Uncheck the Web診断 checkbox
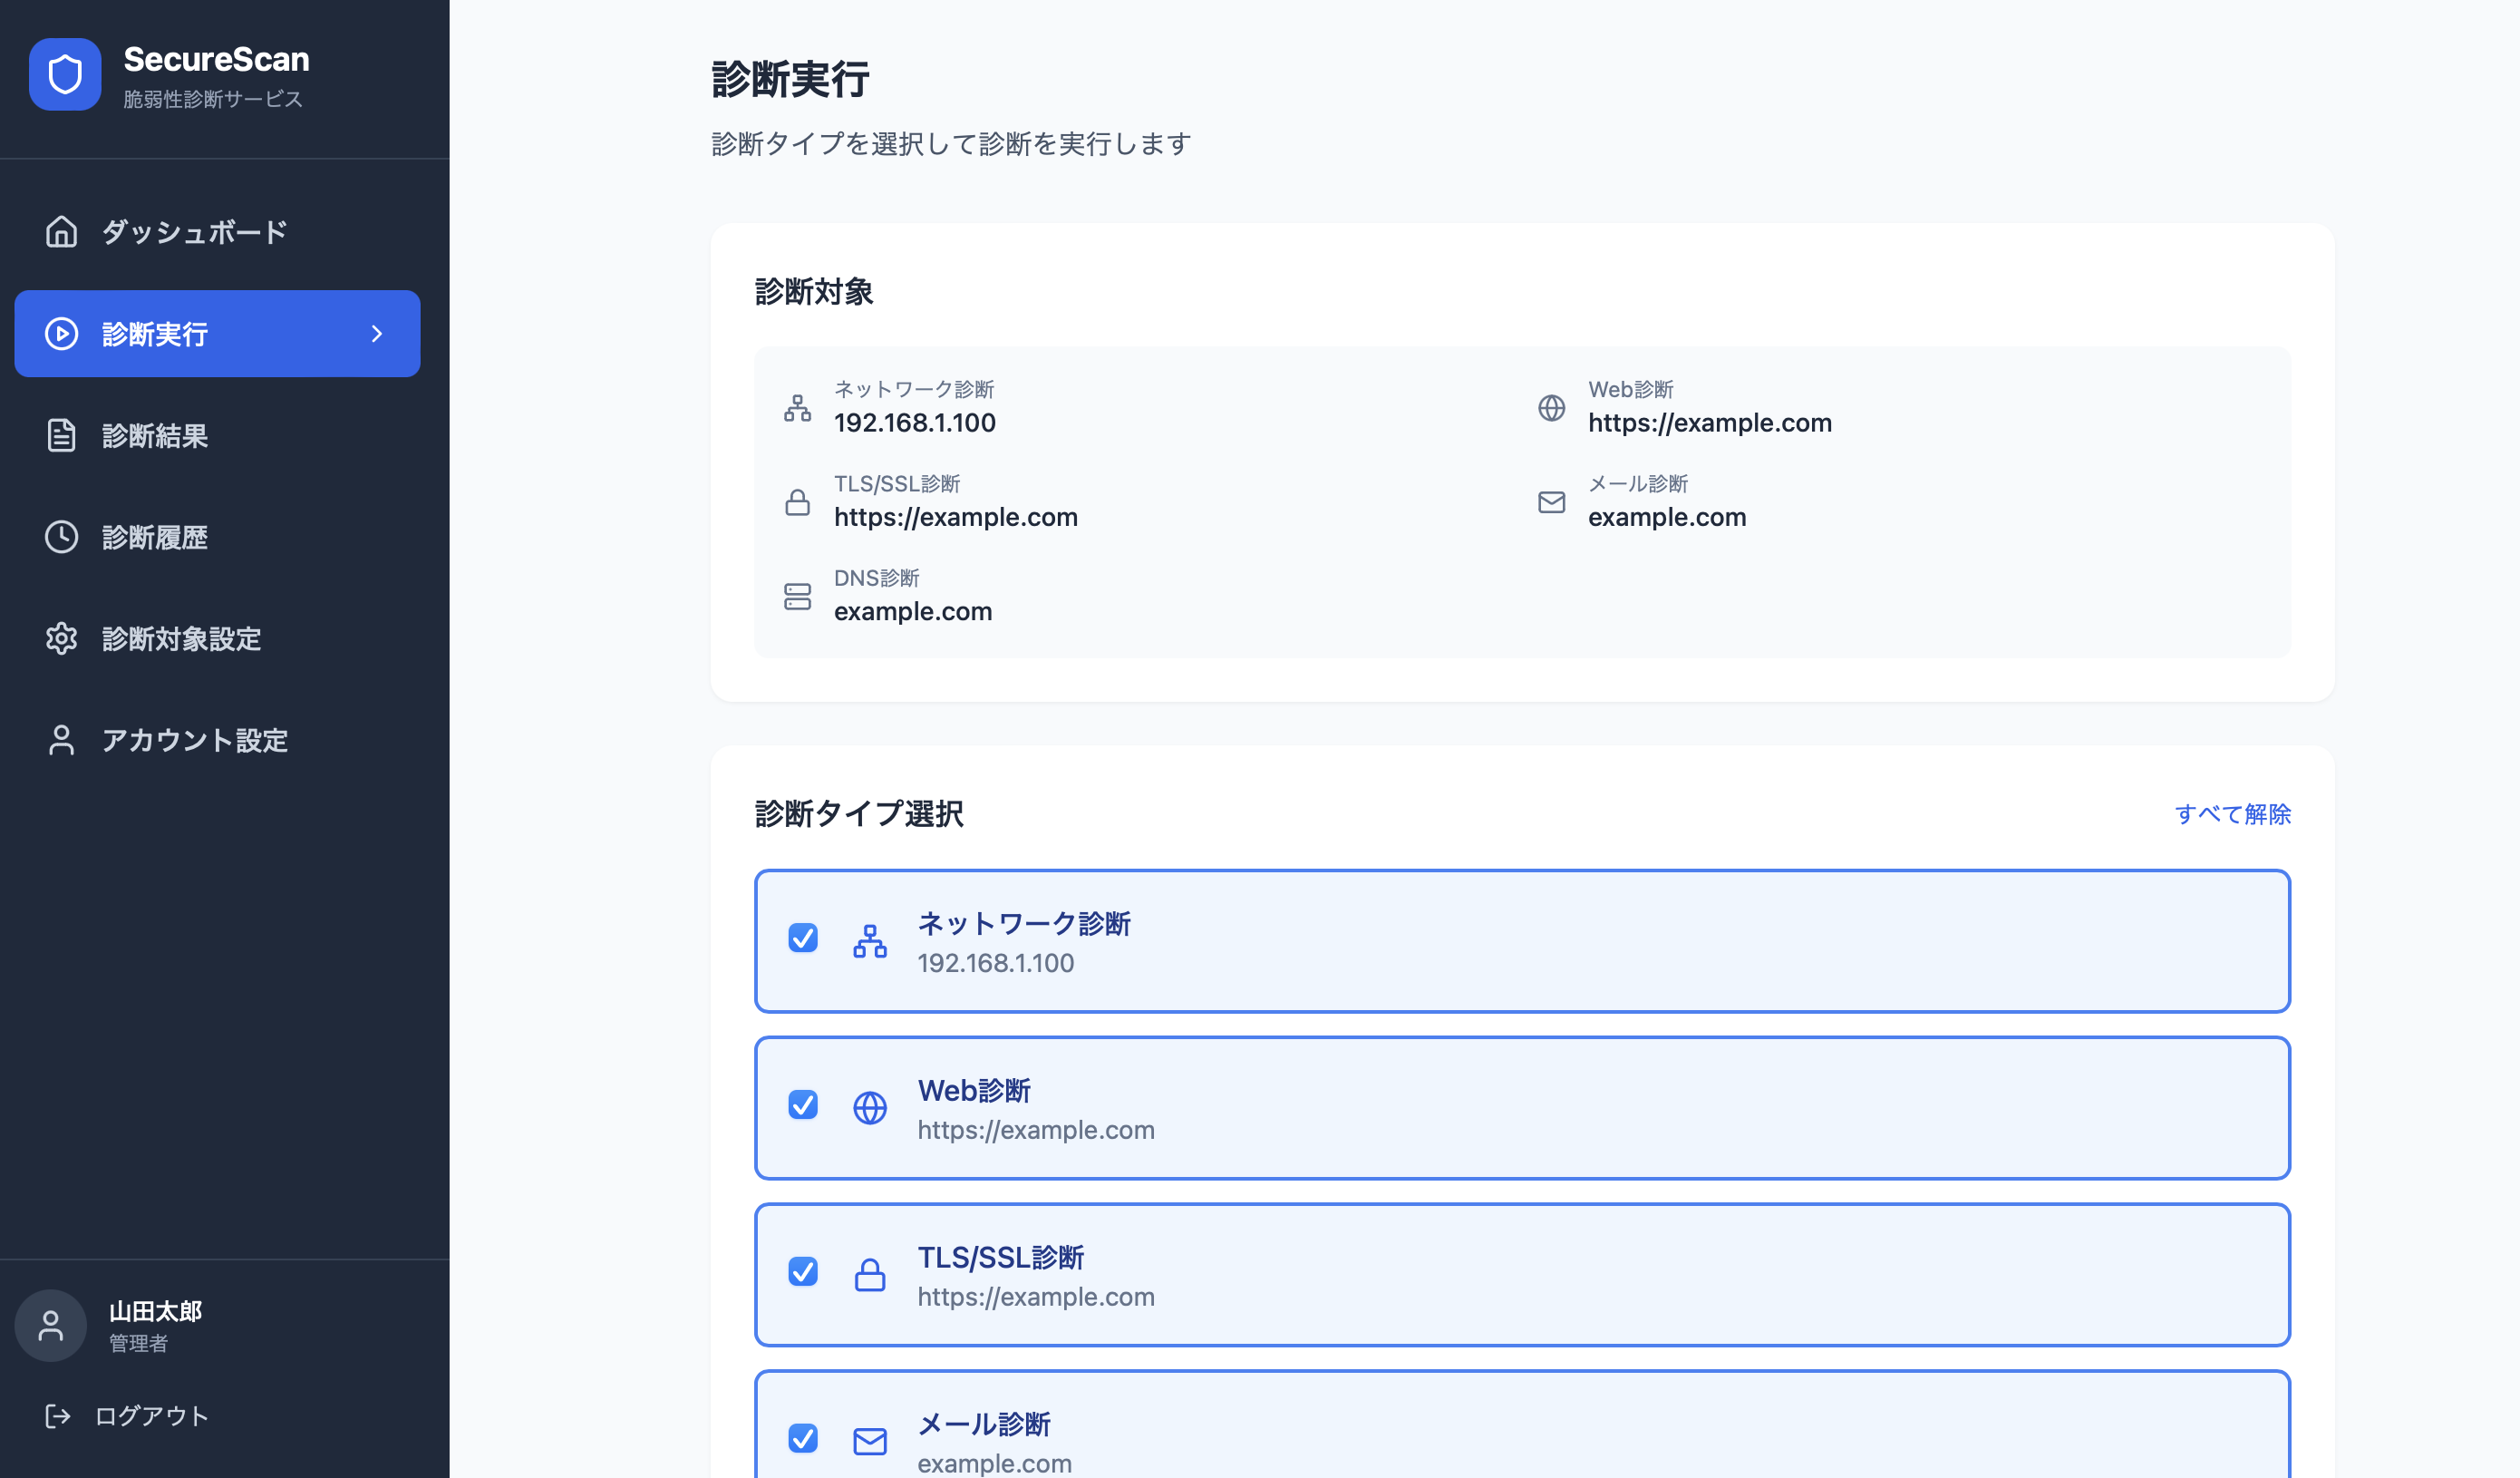This screenshot has width=2520, height=1478. 803,1105
